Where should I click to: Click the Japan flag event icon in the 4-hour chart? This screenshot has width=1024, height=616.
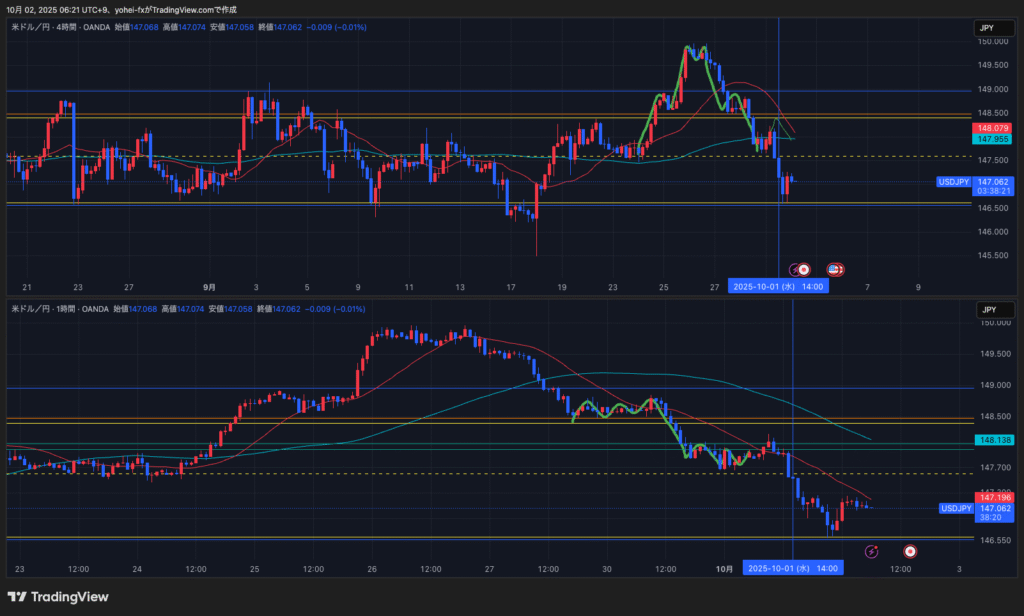coord(803,269)
